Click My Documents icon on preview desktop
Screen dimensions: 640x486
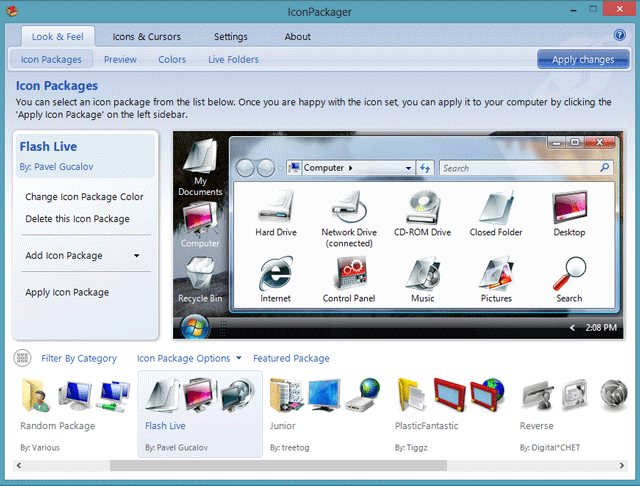200,156
